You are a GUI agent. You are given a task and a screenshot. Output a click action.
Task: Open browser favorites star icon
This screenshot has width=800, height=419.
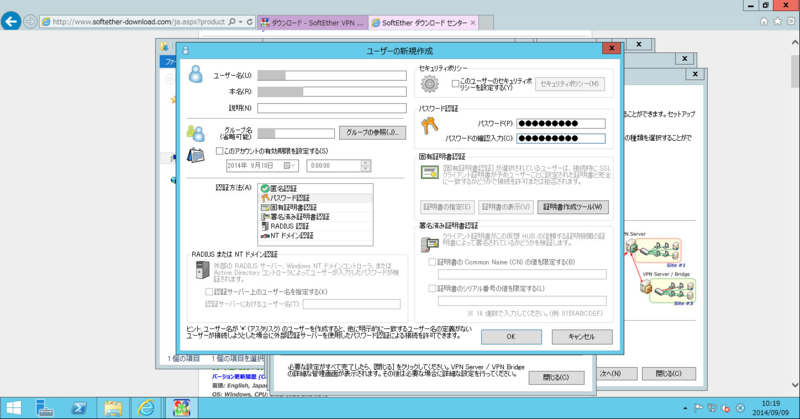pyautogui.click(x=777, y=21)
